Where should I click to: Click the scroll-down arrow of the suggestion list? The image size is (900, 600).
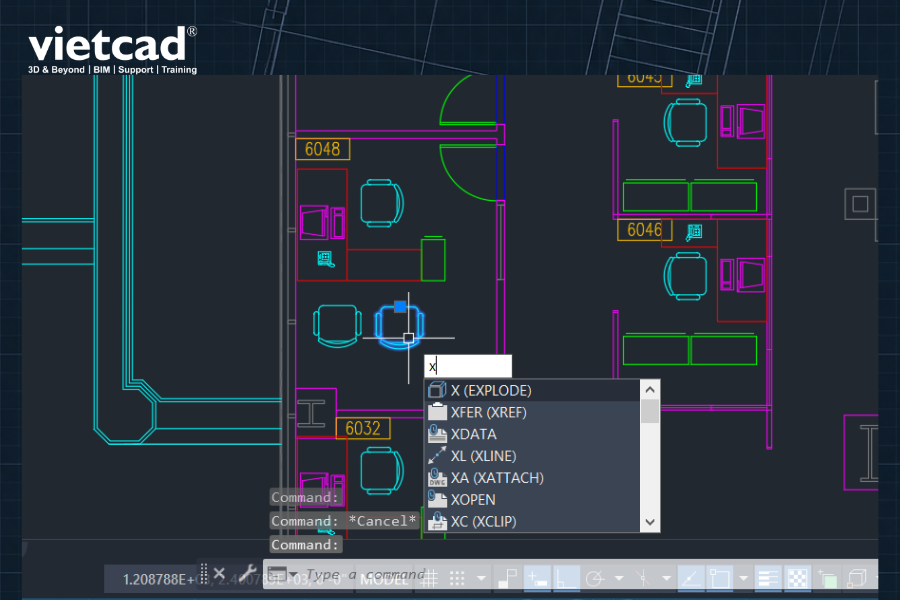[650, 522]
